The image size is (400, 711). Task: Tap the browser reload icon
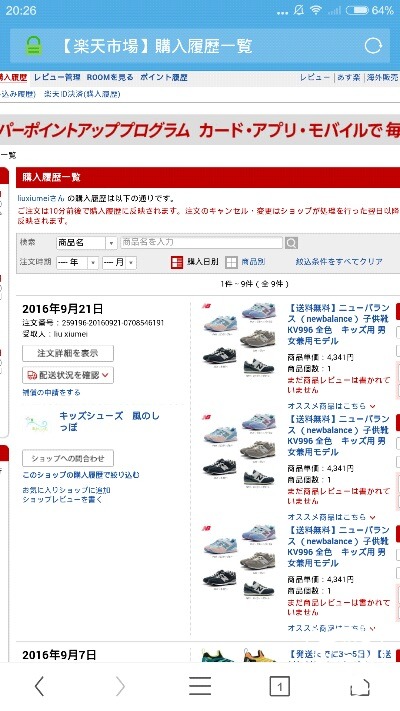pos(373,46)
